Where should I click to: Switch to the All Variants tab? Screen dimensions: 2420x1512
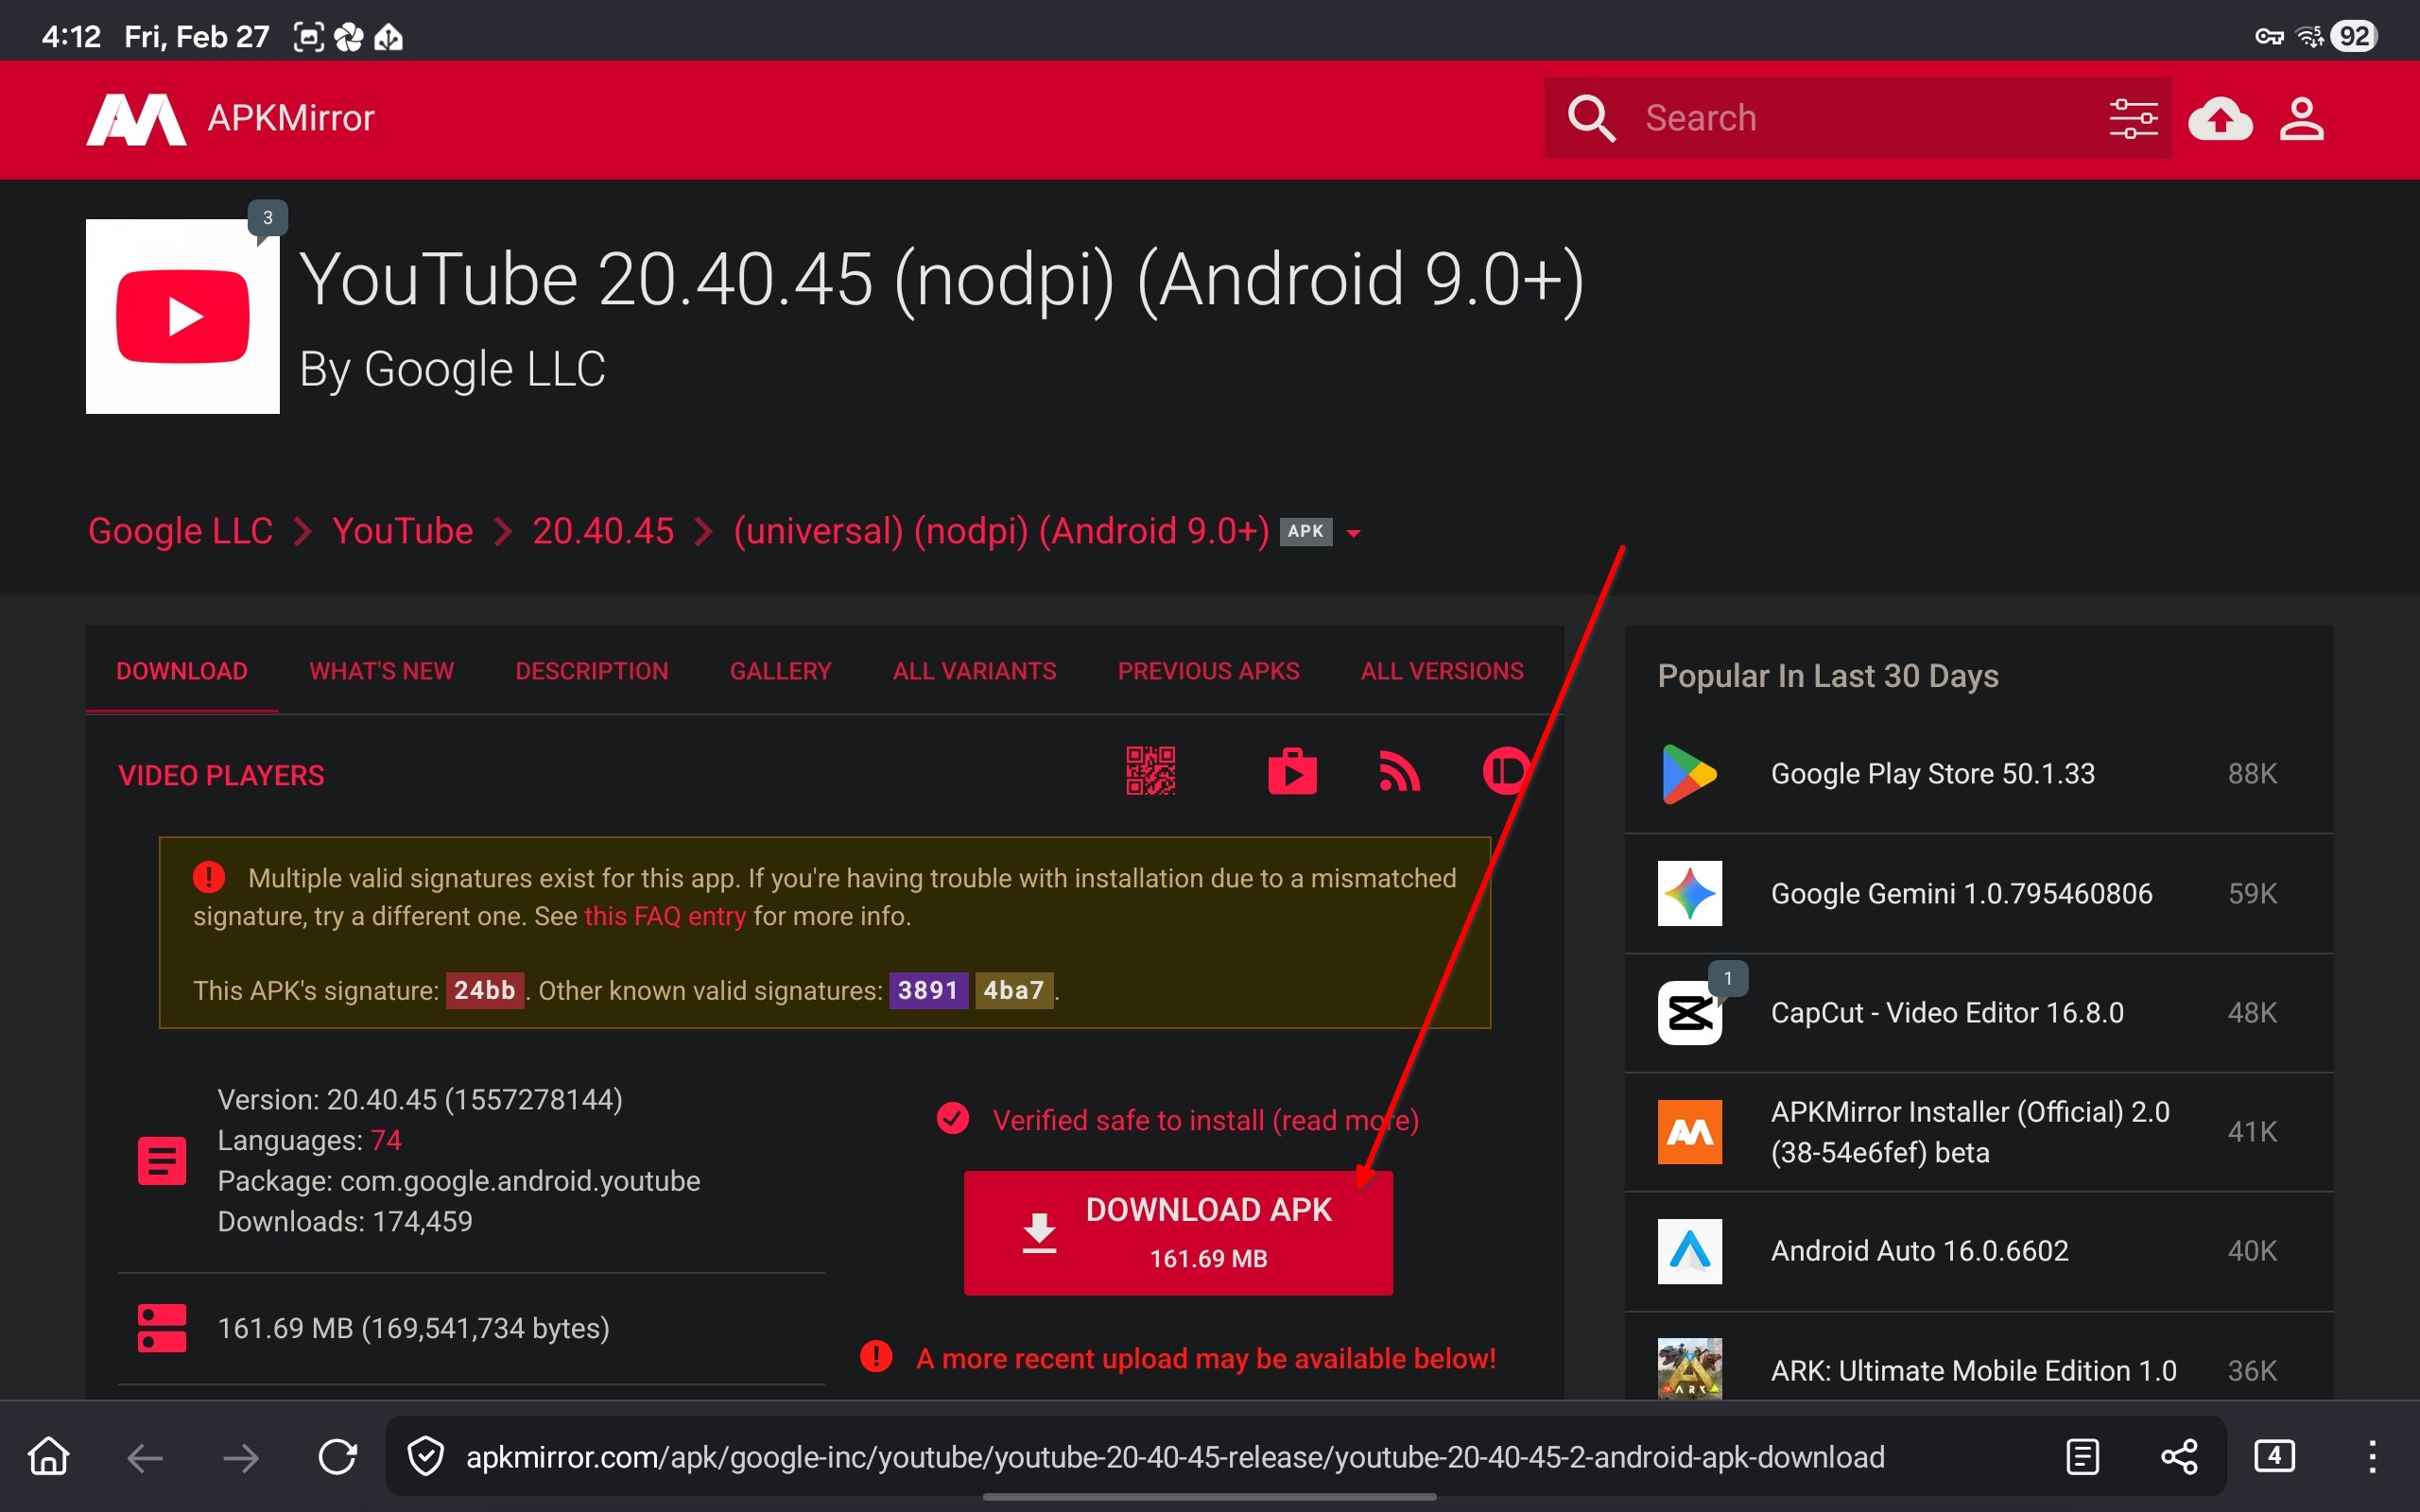(x=974, y=671)
